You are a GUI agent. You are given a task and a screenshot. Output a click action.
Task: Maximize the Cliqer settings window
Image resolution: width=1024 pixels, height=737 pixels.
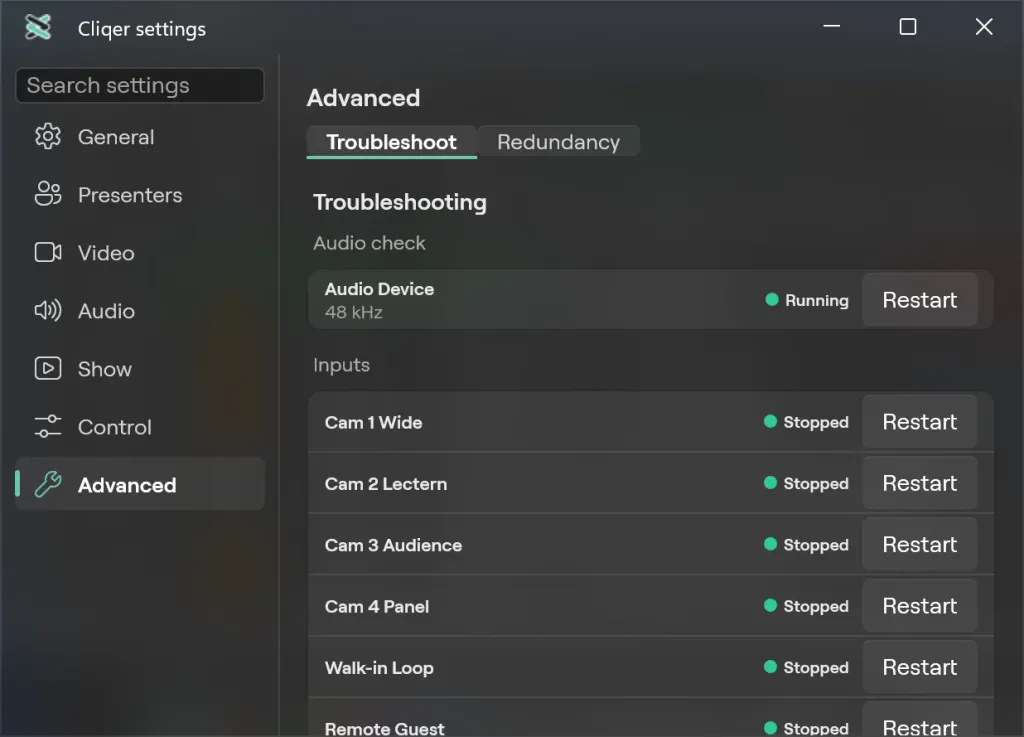(x=908, y=27)
